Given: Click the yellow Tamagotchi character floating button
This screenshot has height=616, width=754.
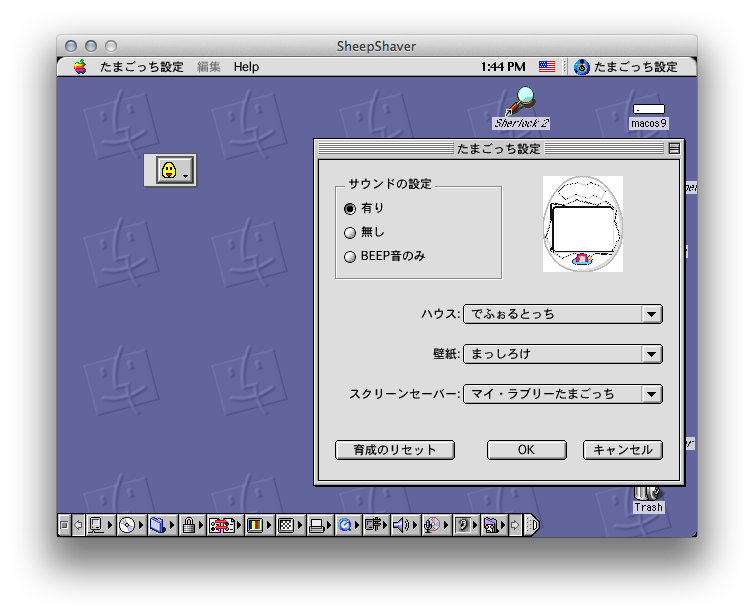Looking at the screenshot, I should [x=170, y=171].
